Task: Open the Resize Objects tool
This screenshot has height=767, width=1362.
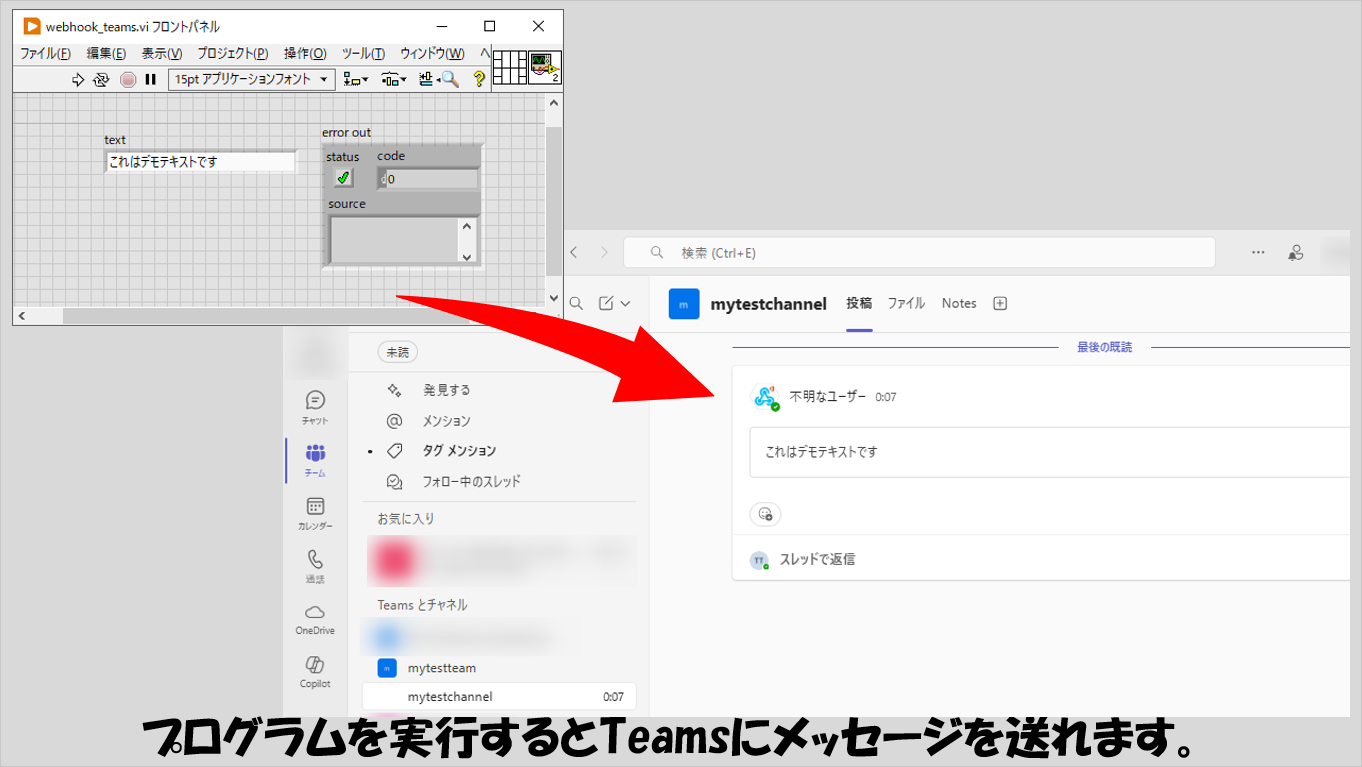Action: [427, 80]
